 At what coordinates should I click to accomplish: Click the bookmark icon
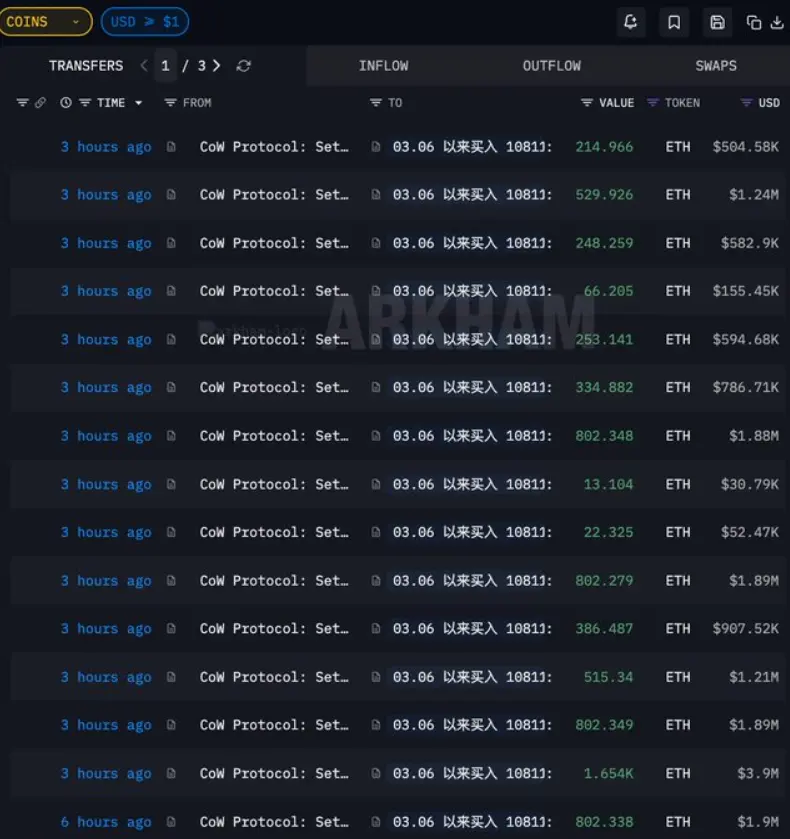[x=674, y=22]
